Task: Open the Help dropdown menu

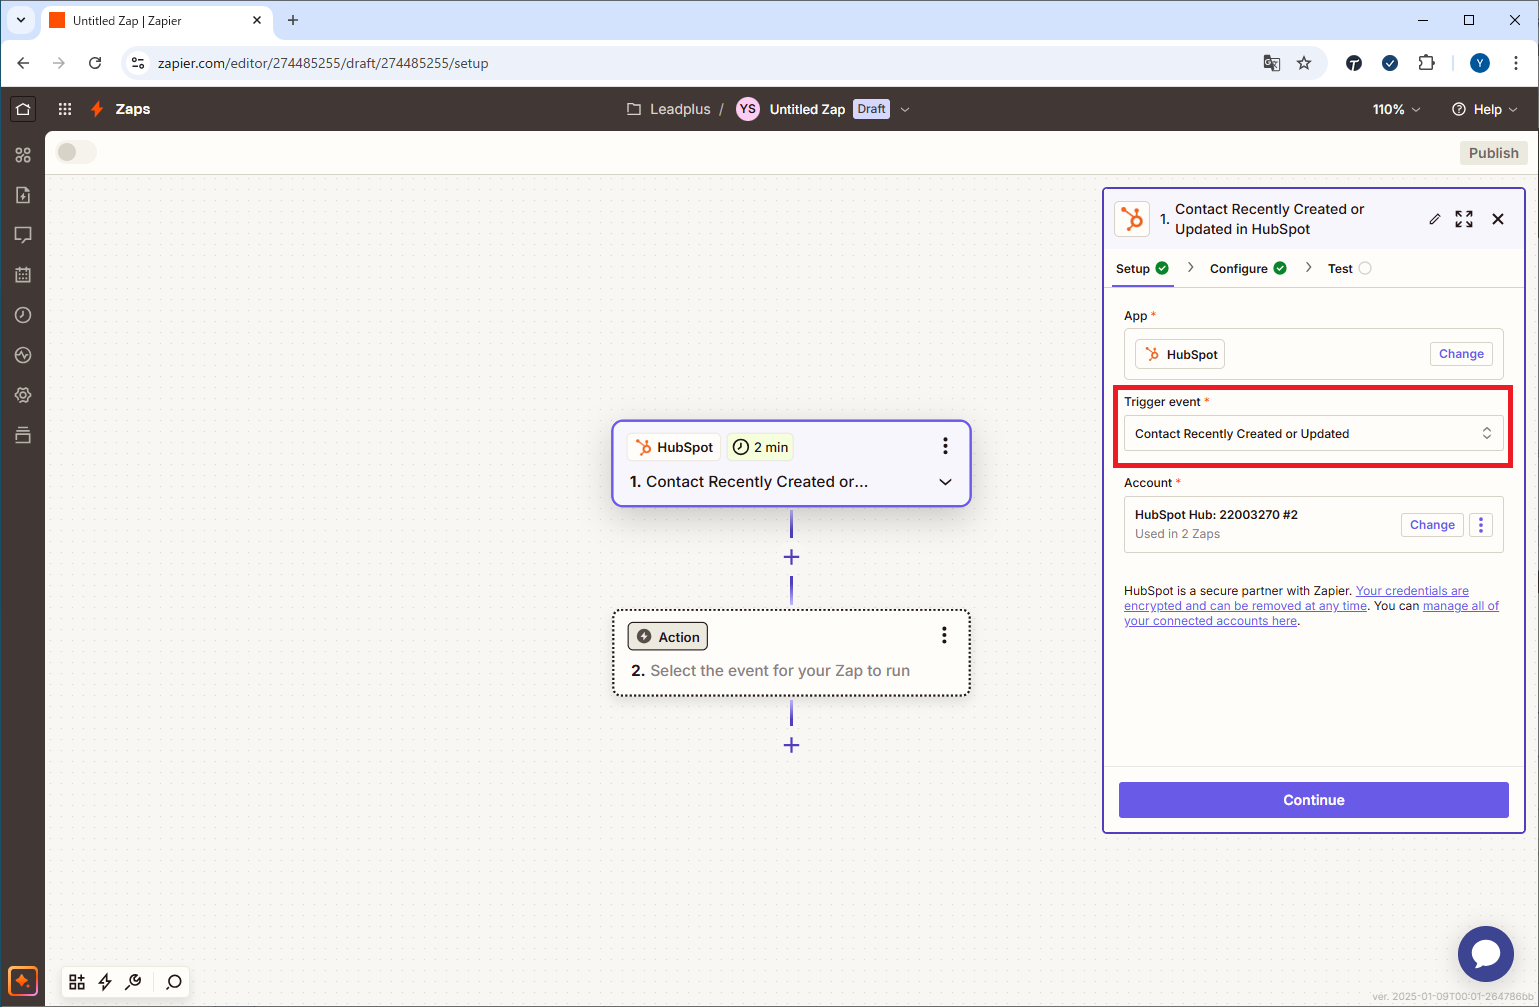Action: pos(1485,109)
